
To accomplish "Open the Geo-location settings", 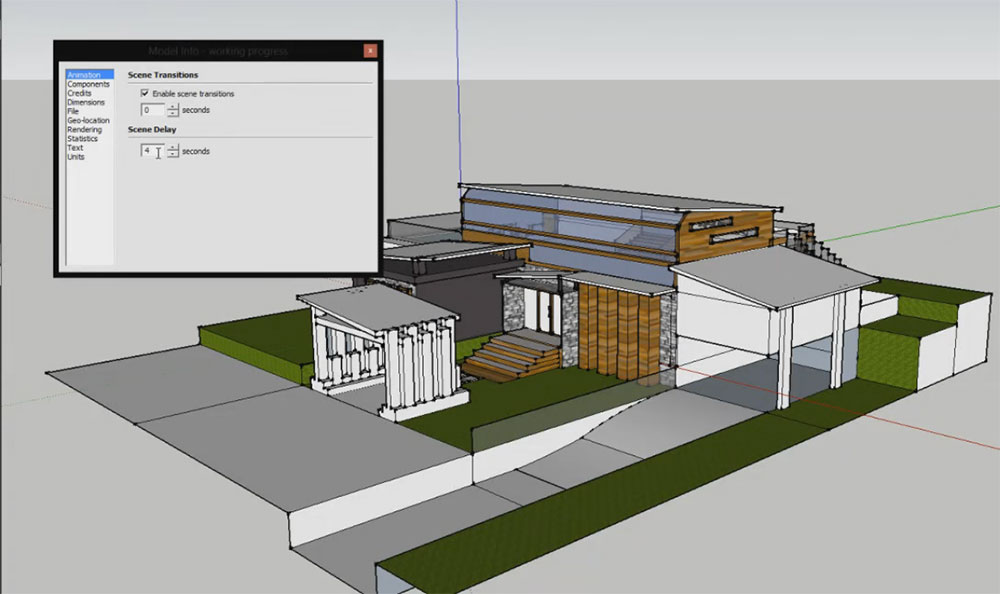I will (88, 120).
